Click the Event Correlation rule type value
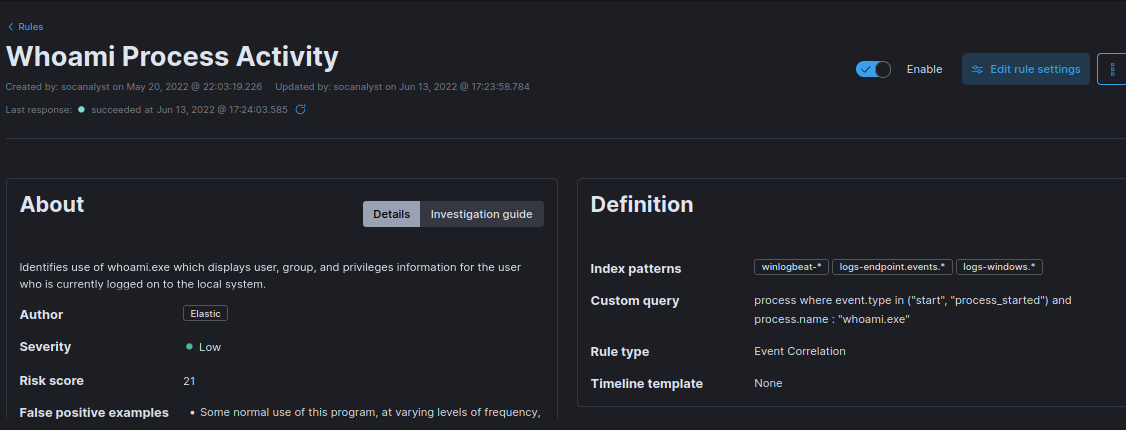The height and width of the screenshot is (430, 1126). click(x=799, y=351)
